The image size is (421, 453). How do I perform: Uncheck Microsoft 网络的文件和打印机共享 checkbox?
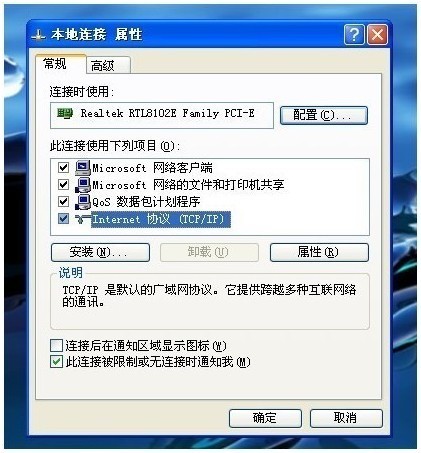pos(63,184)
